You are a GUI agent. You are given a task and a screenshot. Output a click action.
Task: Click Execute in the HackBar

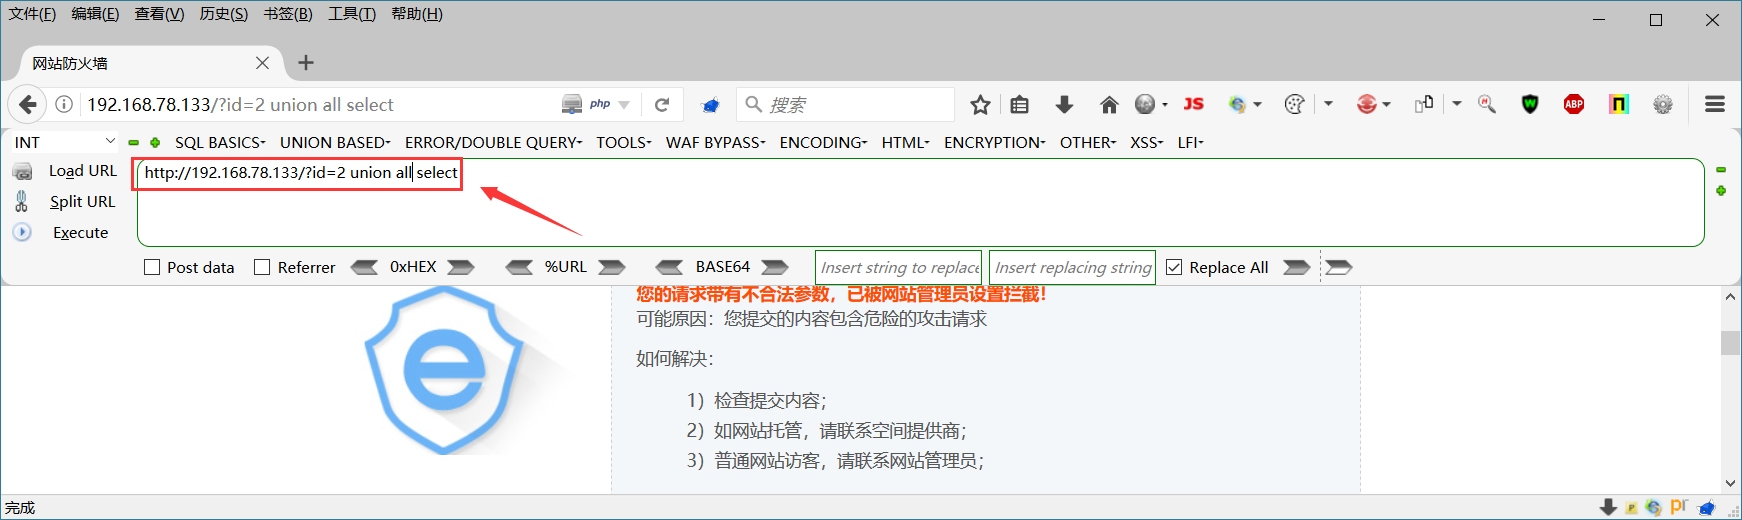[x=80, y=232]
